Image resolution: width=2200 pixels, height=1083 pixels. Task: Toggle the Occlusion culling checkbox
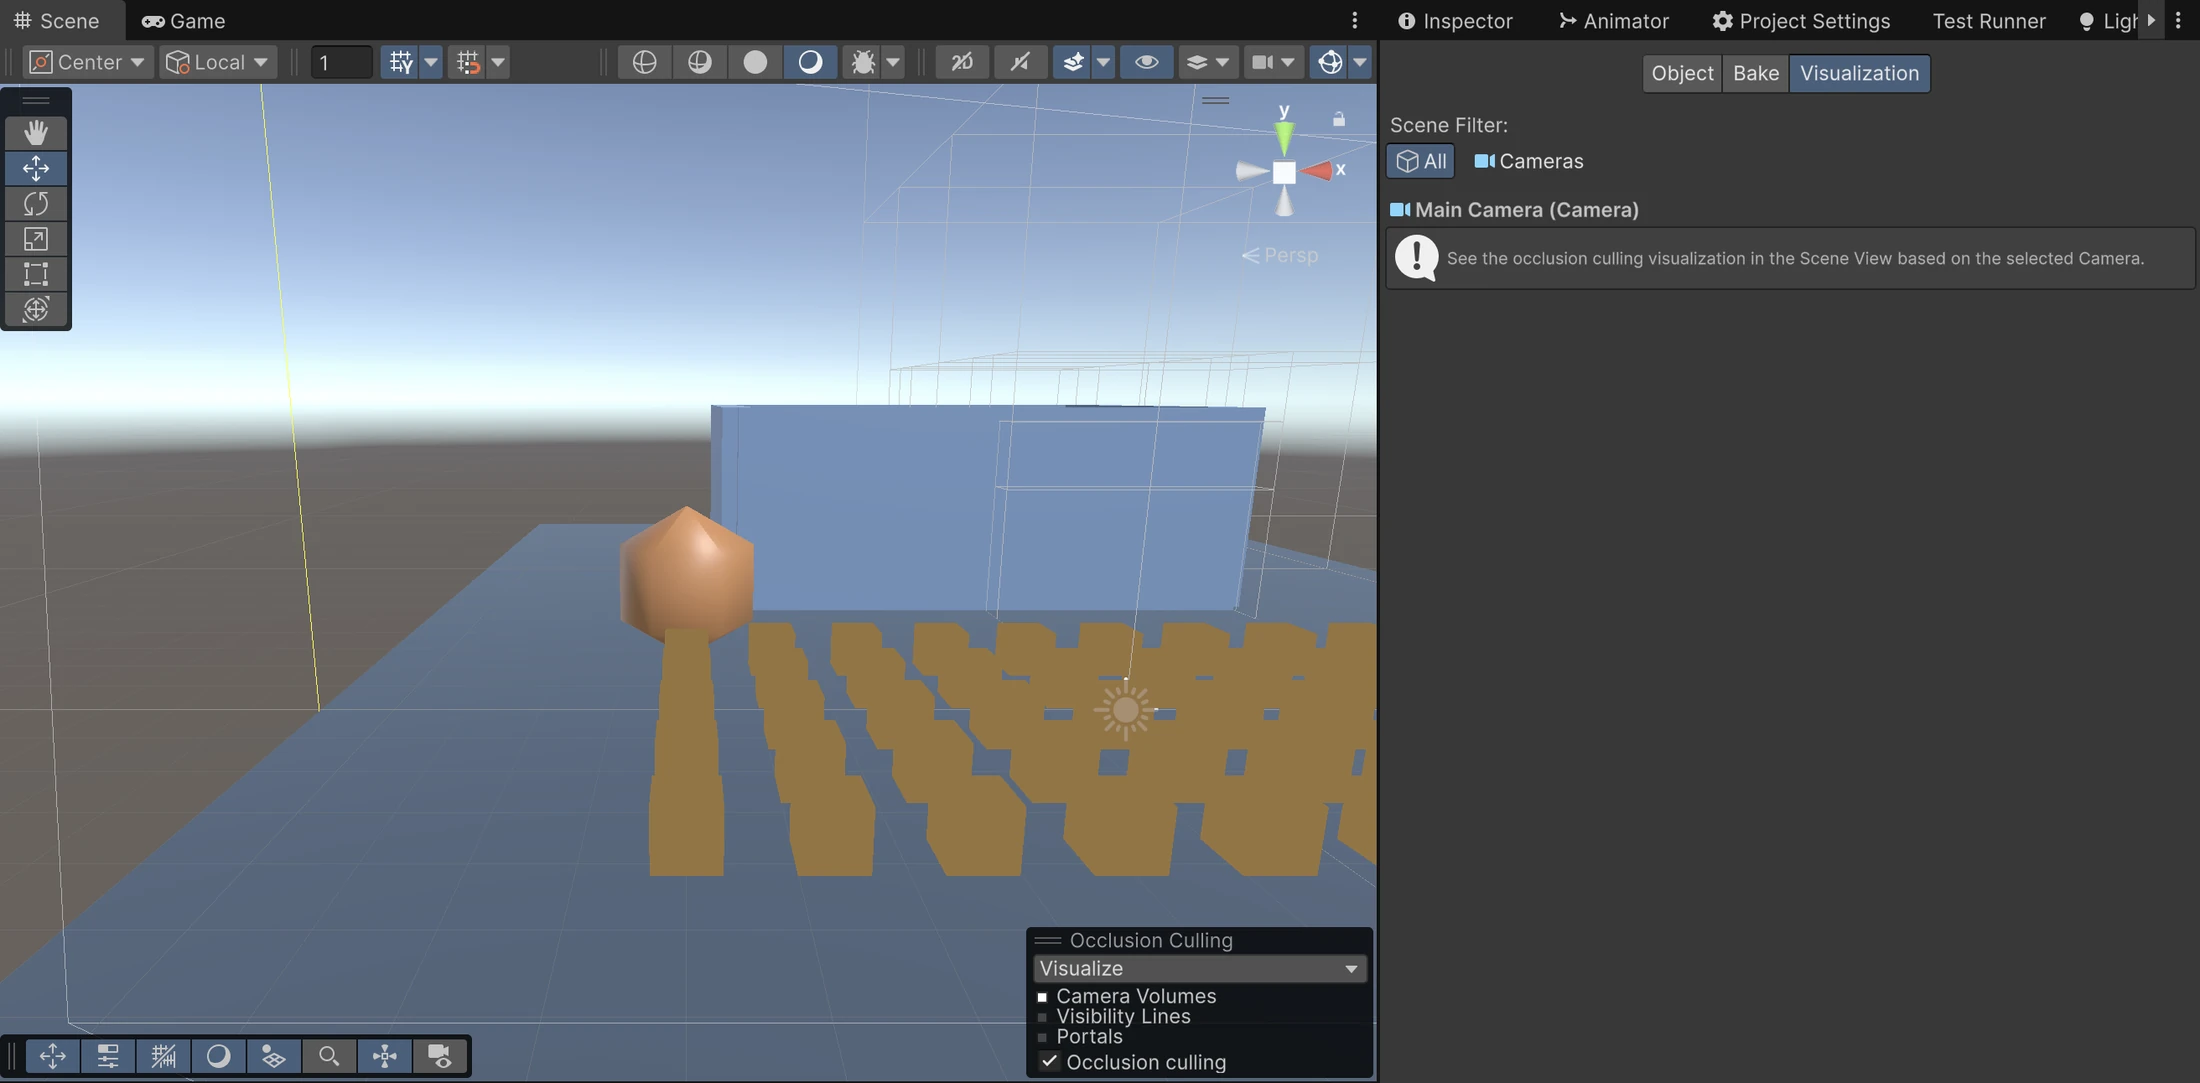[x=1049, y=1062]
